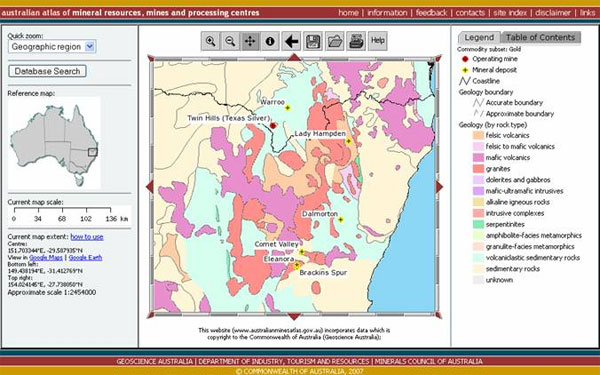Pan map south with bottom arrow
This screenshot has width=600, height=375.
[x=294, y=316]
